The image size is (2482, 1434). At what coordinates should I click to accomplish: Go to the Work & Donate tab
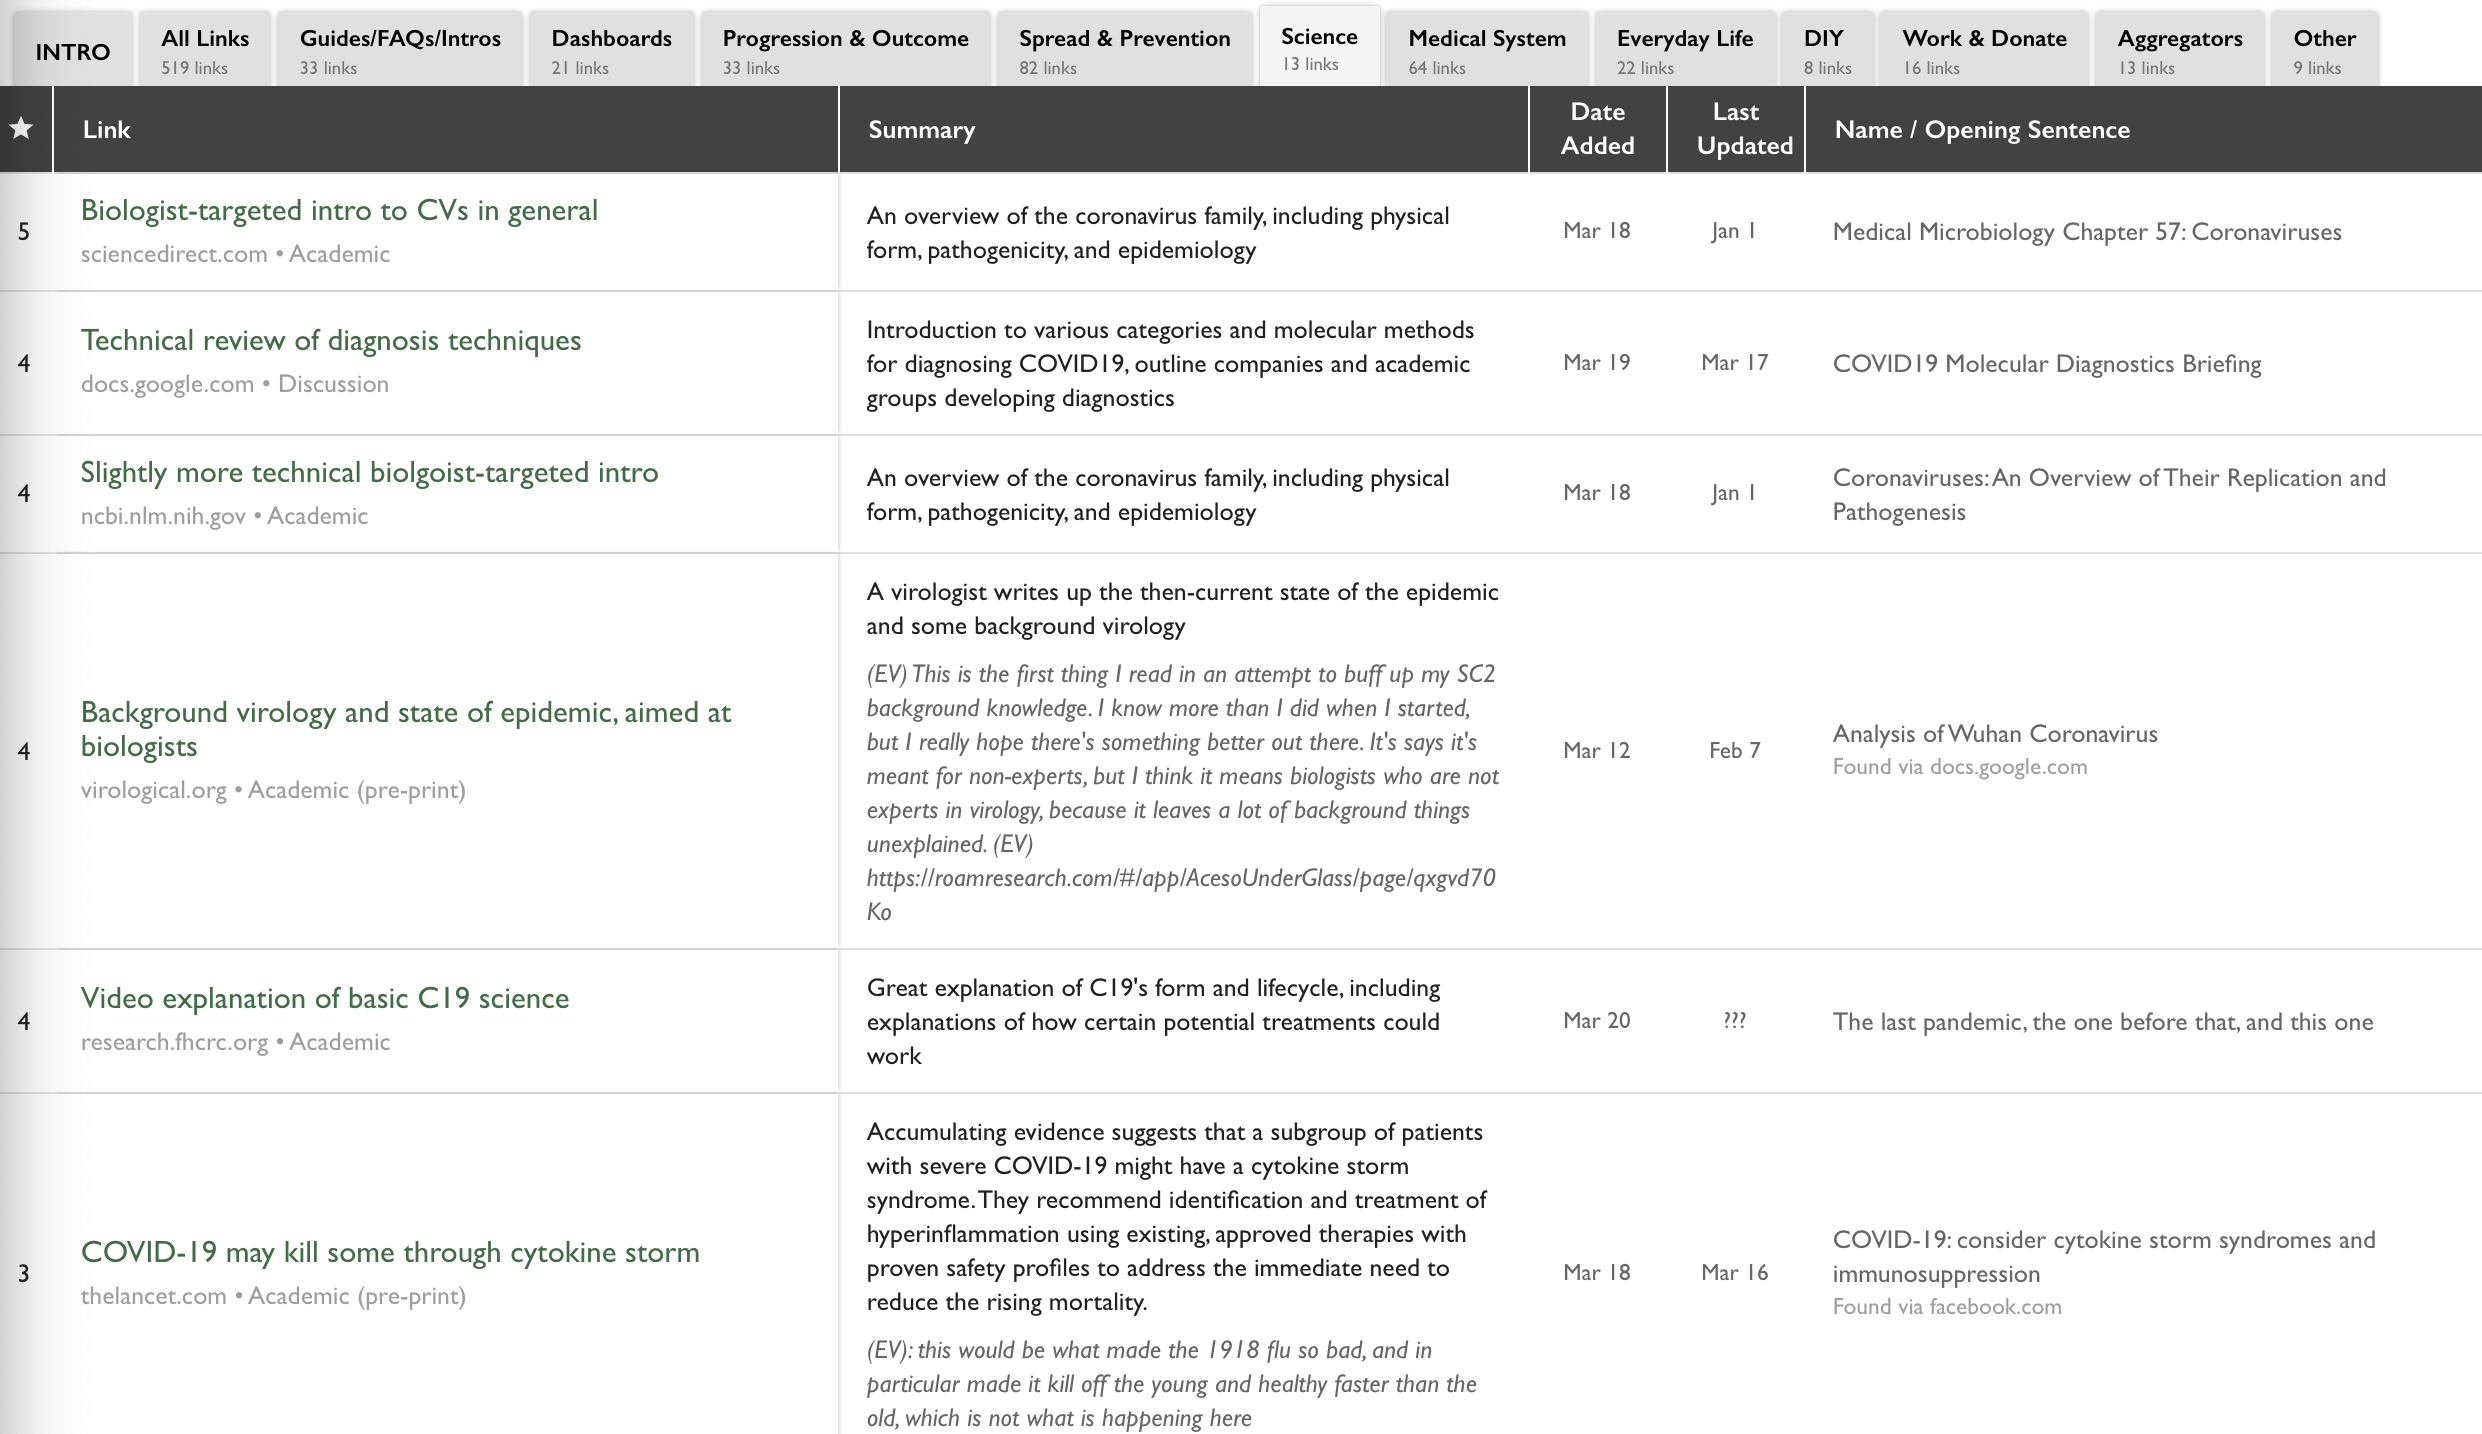coord(1983,50)
